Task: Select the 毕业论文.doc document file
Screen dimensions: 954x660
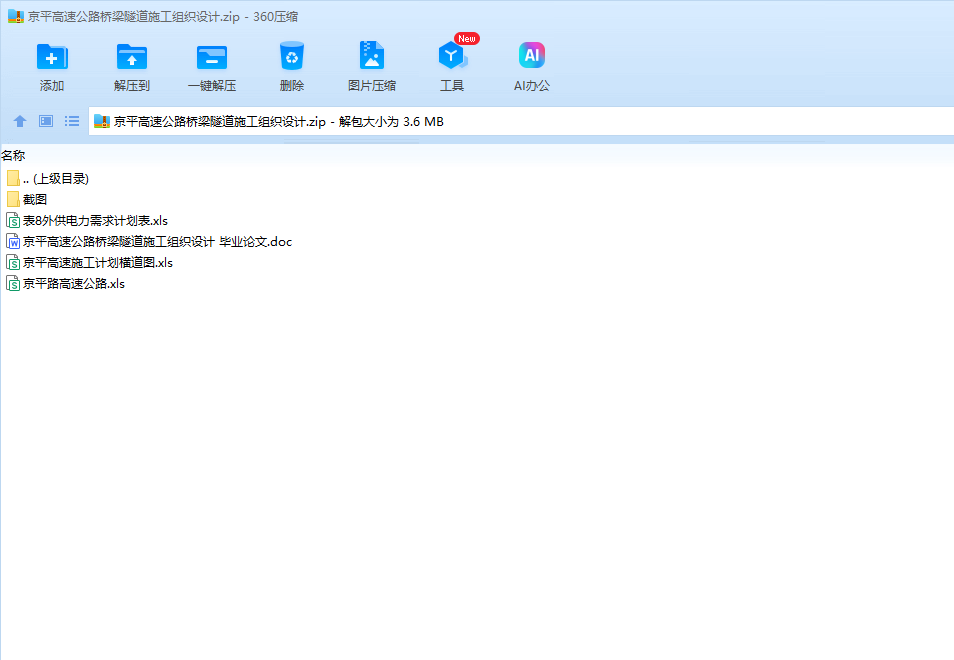Action: click(149, 241)
